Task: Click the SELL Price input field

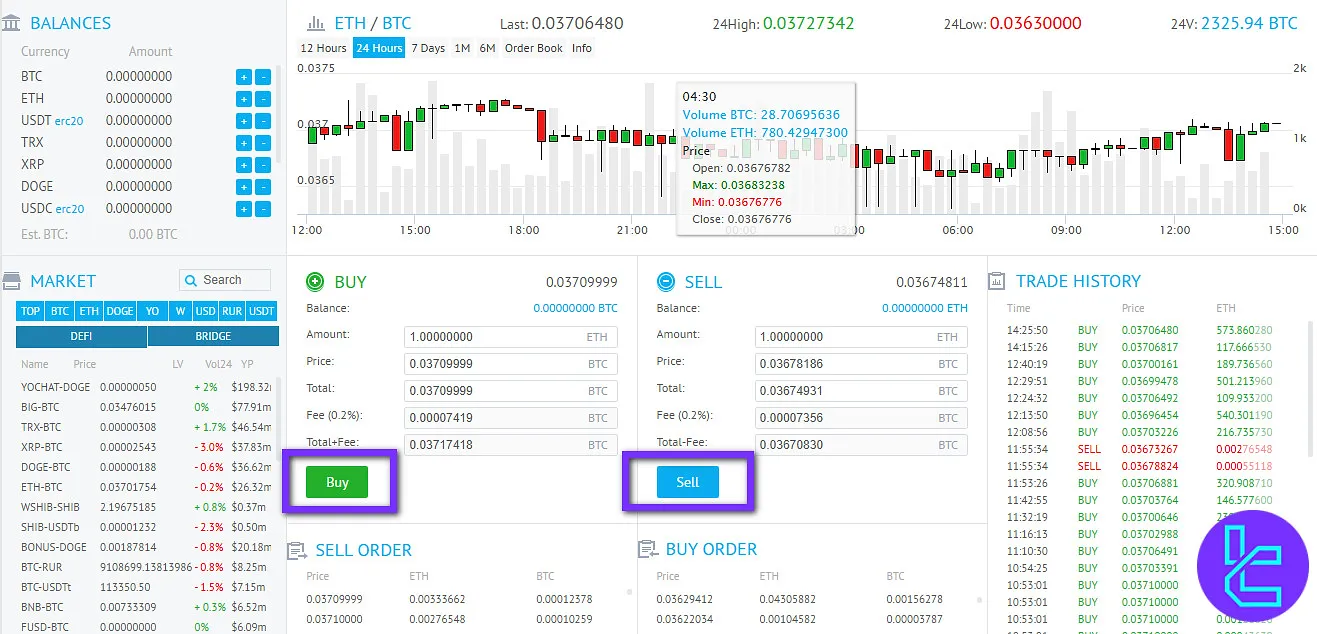Action: (862, 364)
